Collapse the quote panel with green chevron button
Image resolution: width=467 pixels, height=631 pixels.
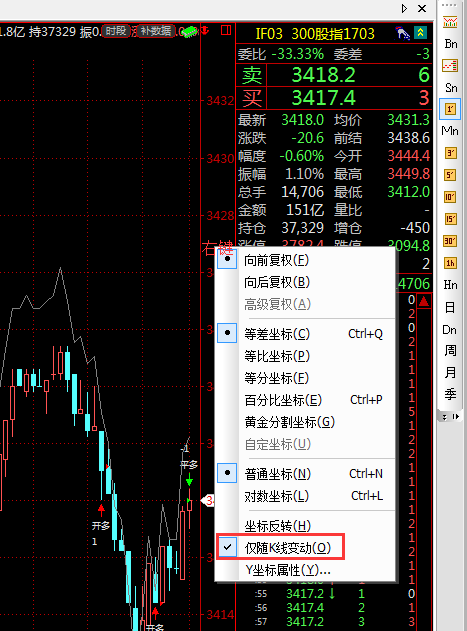click(420, 33)
